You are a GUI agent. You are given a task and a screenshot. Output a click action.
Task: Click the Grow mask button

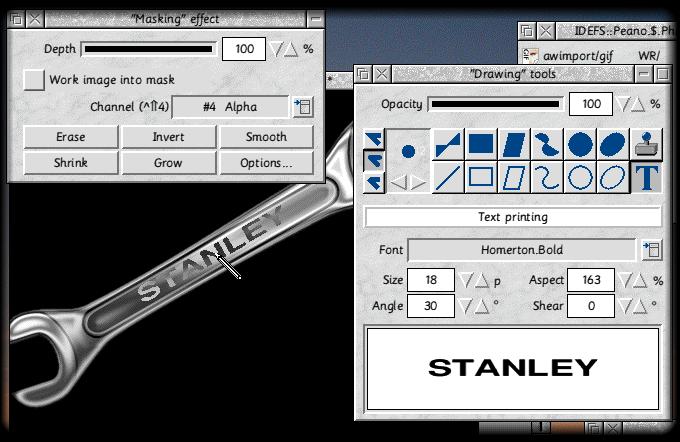[x=169, y=163]
